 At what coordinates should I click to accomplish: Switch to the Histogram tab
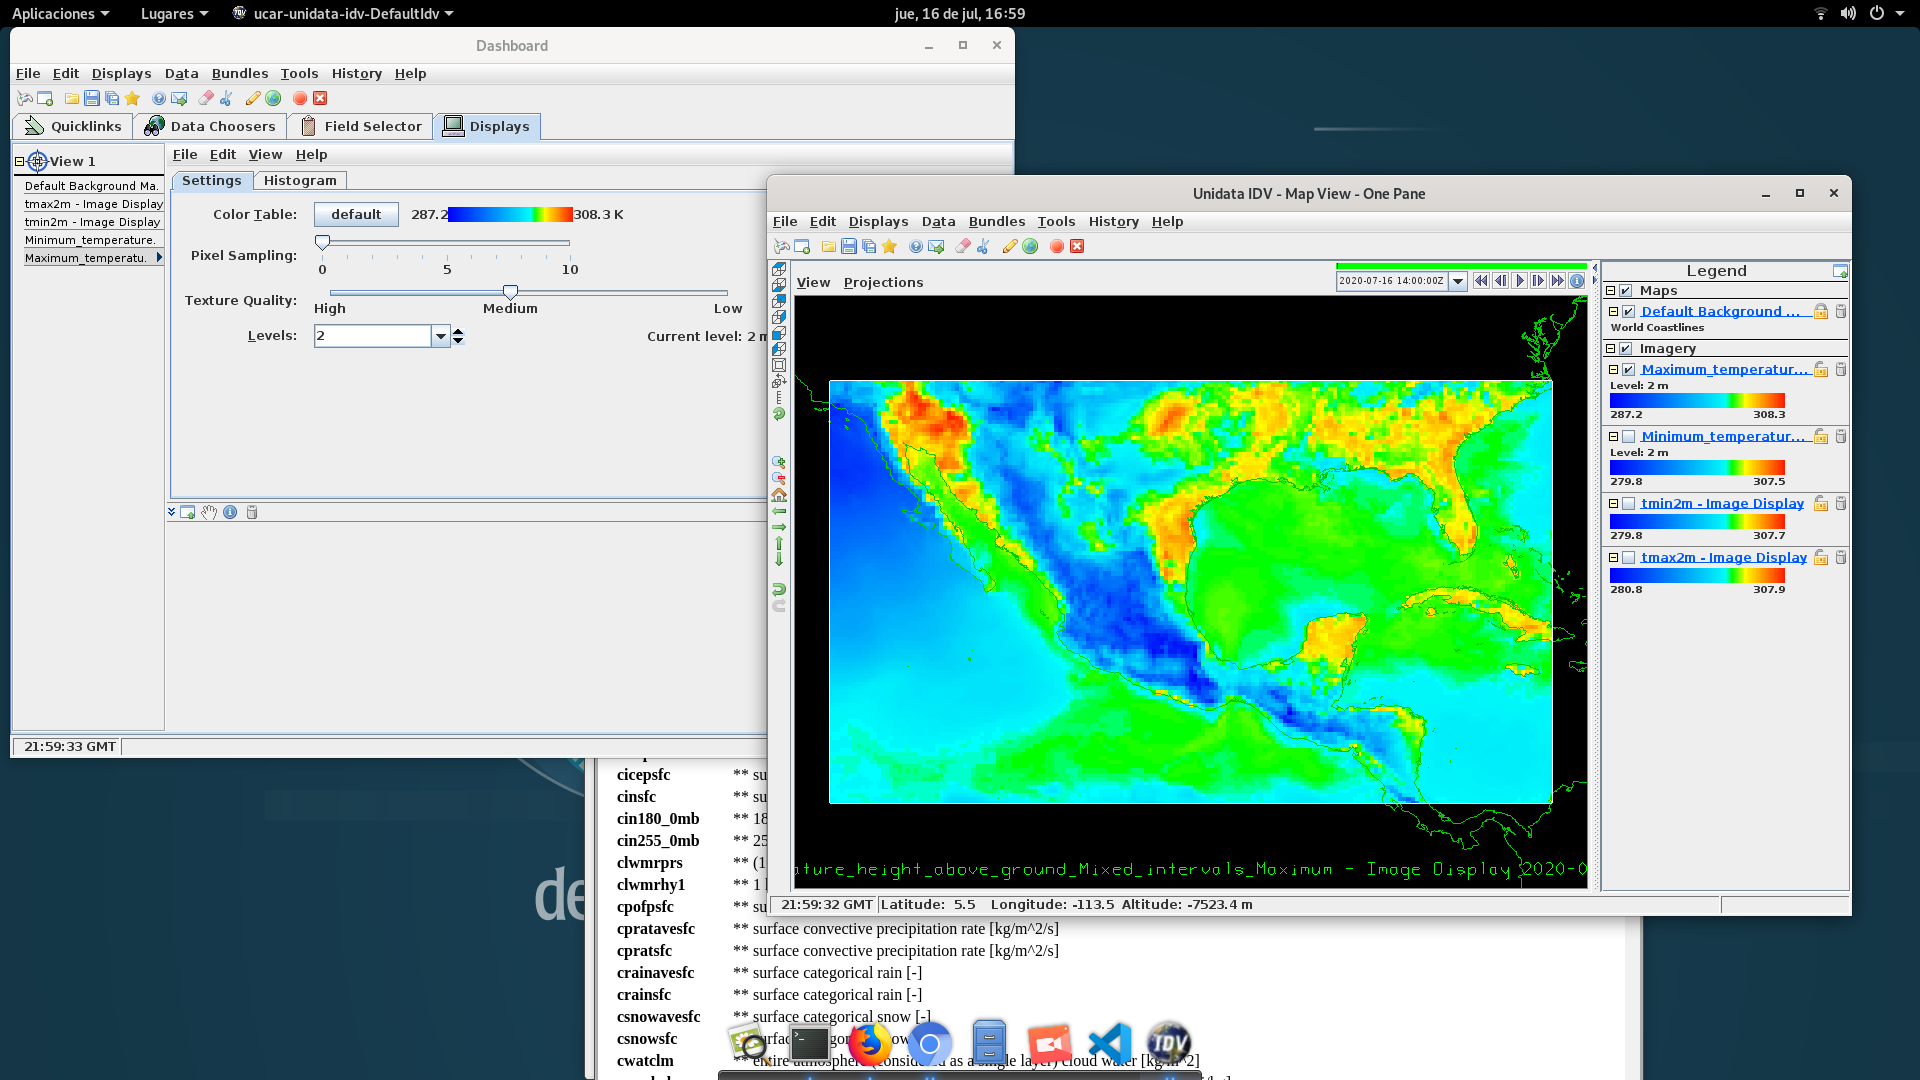point(300,180)
